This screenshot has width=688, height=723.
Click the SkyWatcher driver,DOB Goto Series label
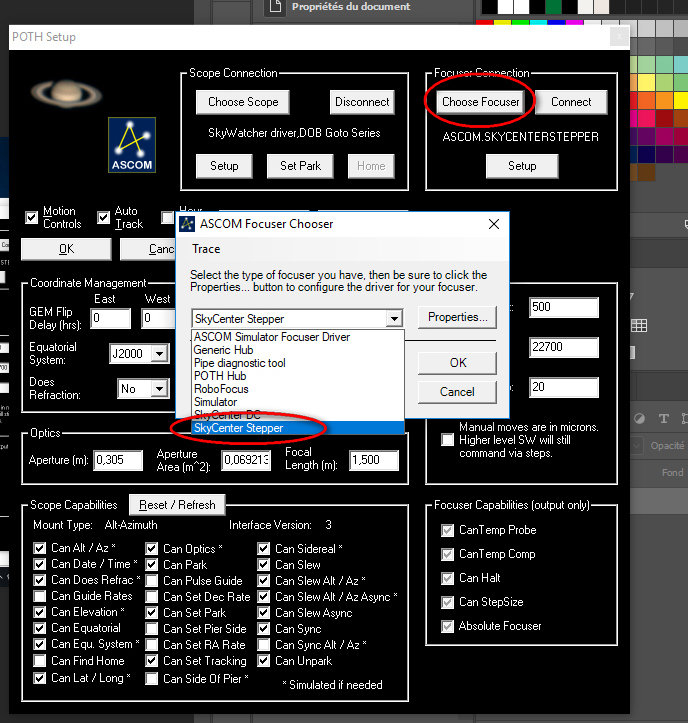pyautogui.click(x=294, y=133)
